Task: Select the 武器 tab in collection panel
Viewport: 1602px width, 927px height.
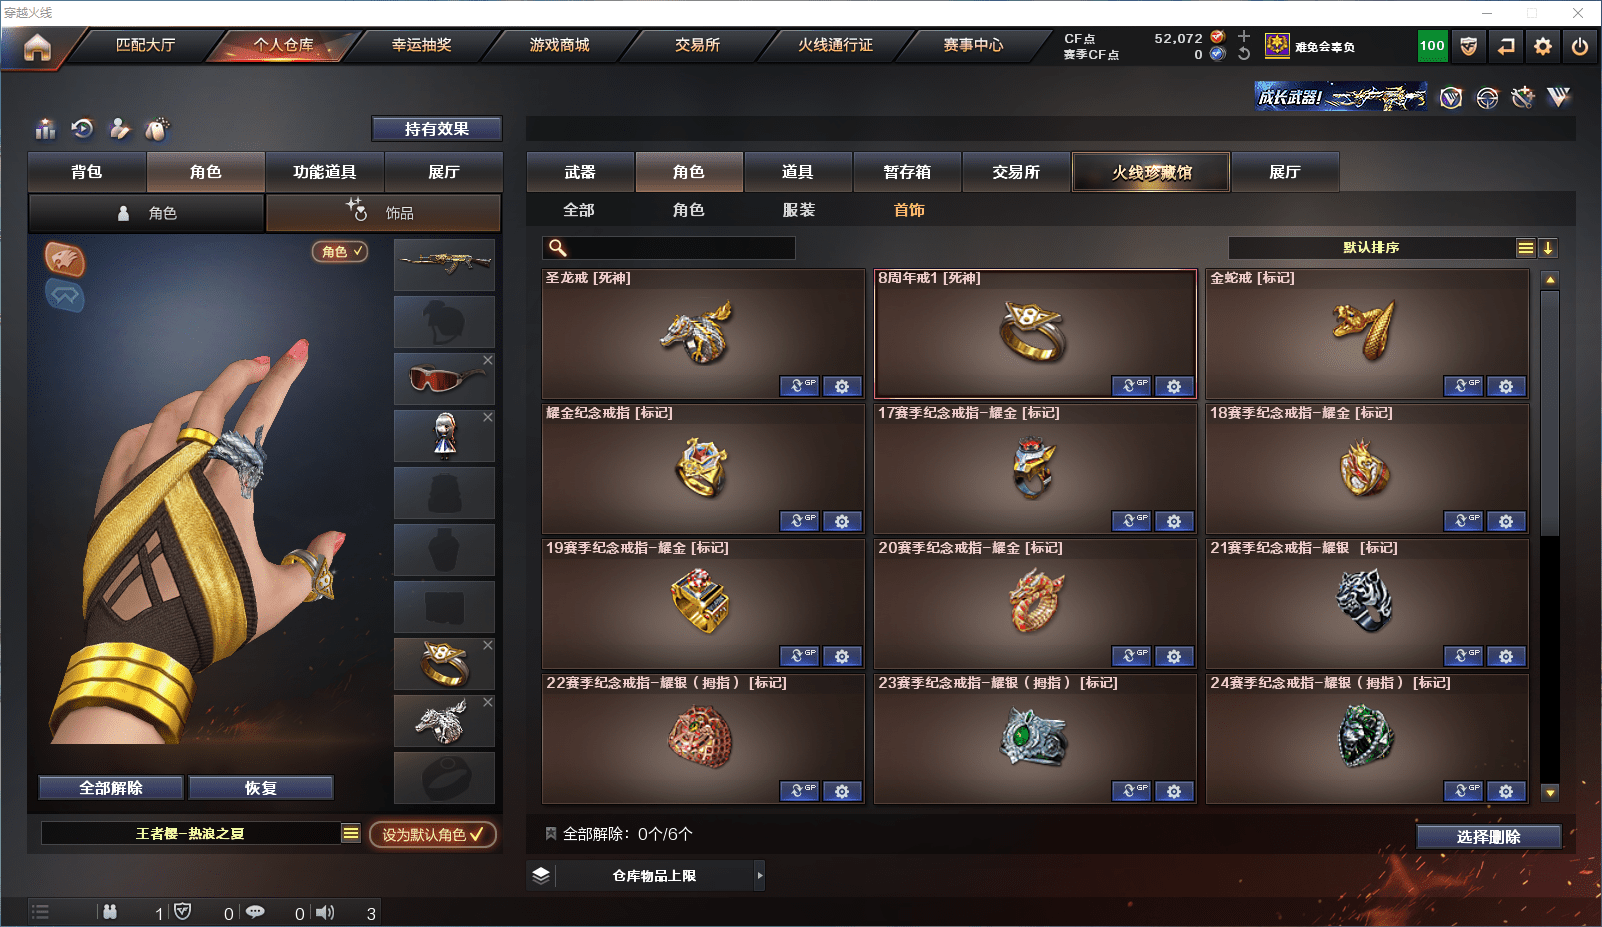Action: tap(580, 172)
